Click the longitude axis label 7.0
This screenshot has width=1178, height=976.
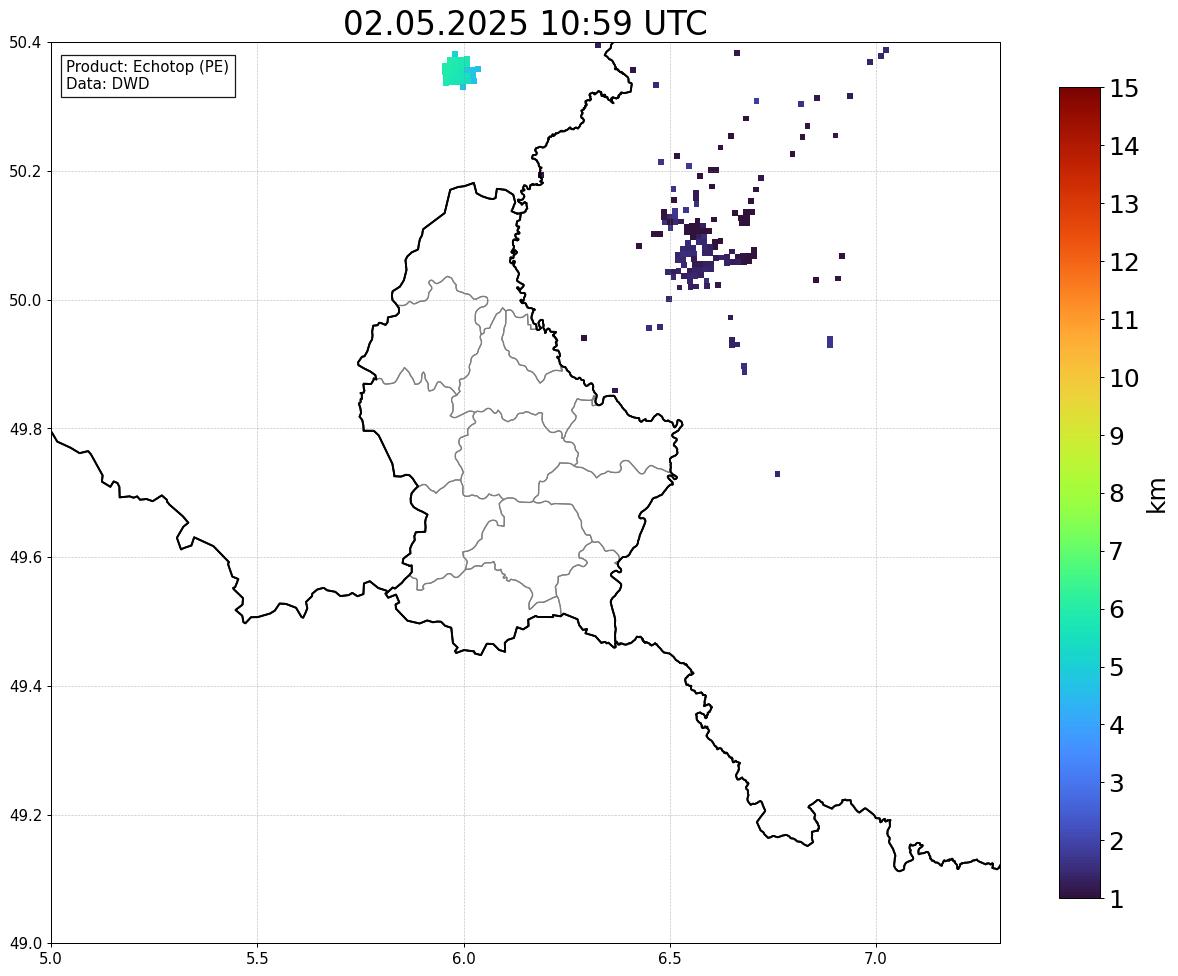coord(876,959)
